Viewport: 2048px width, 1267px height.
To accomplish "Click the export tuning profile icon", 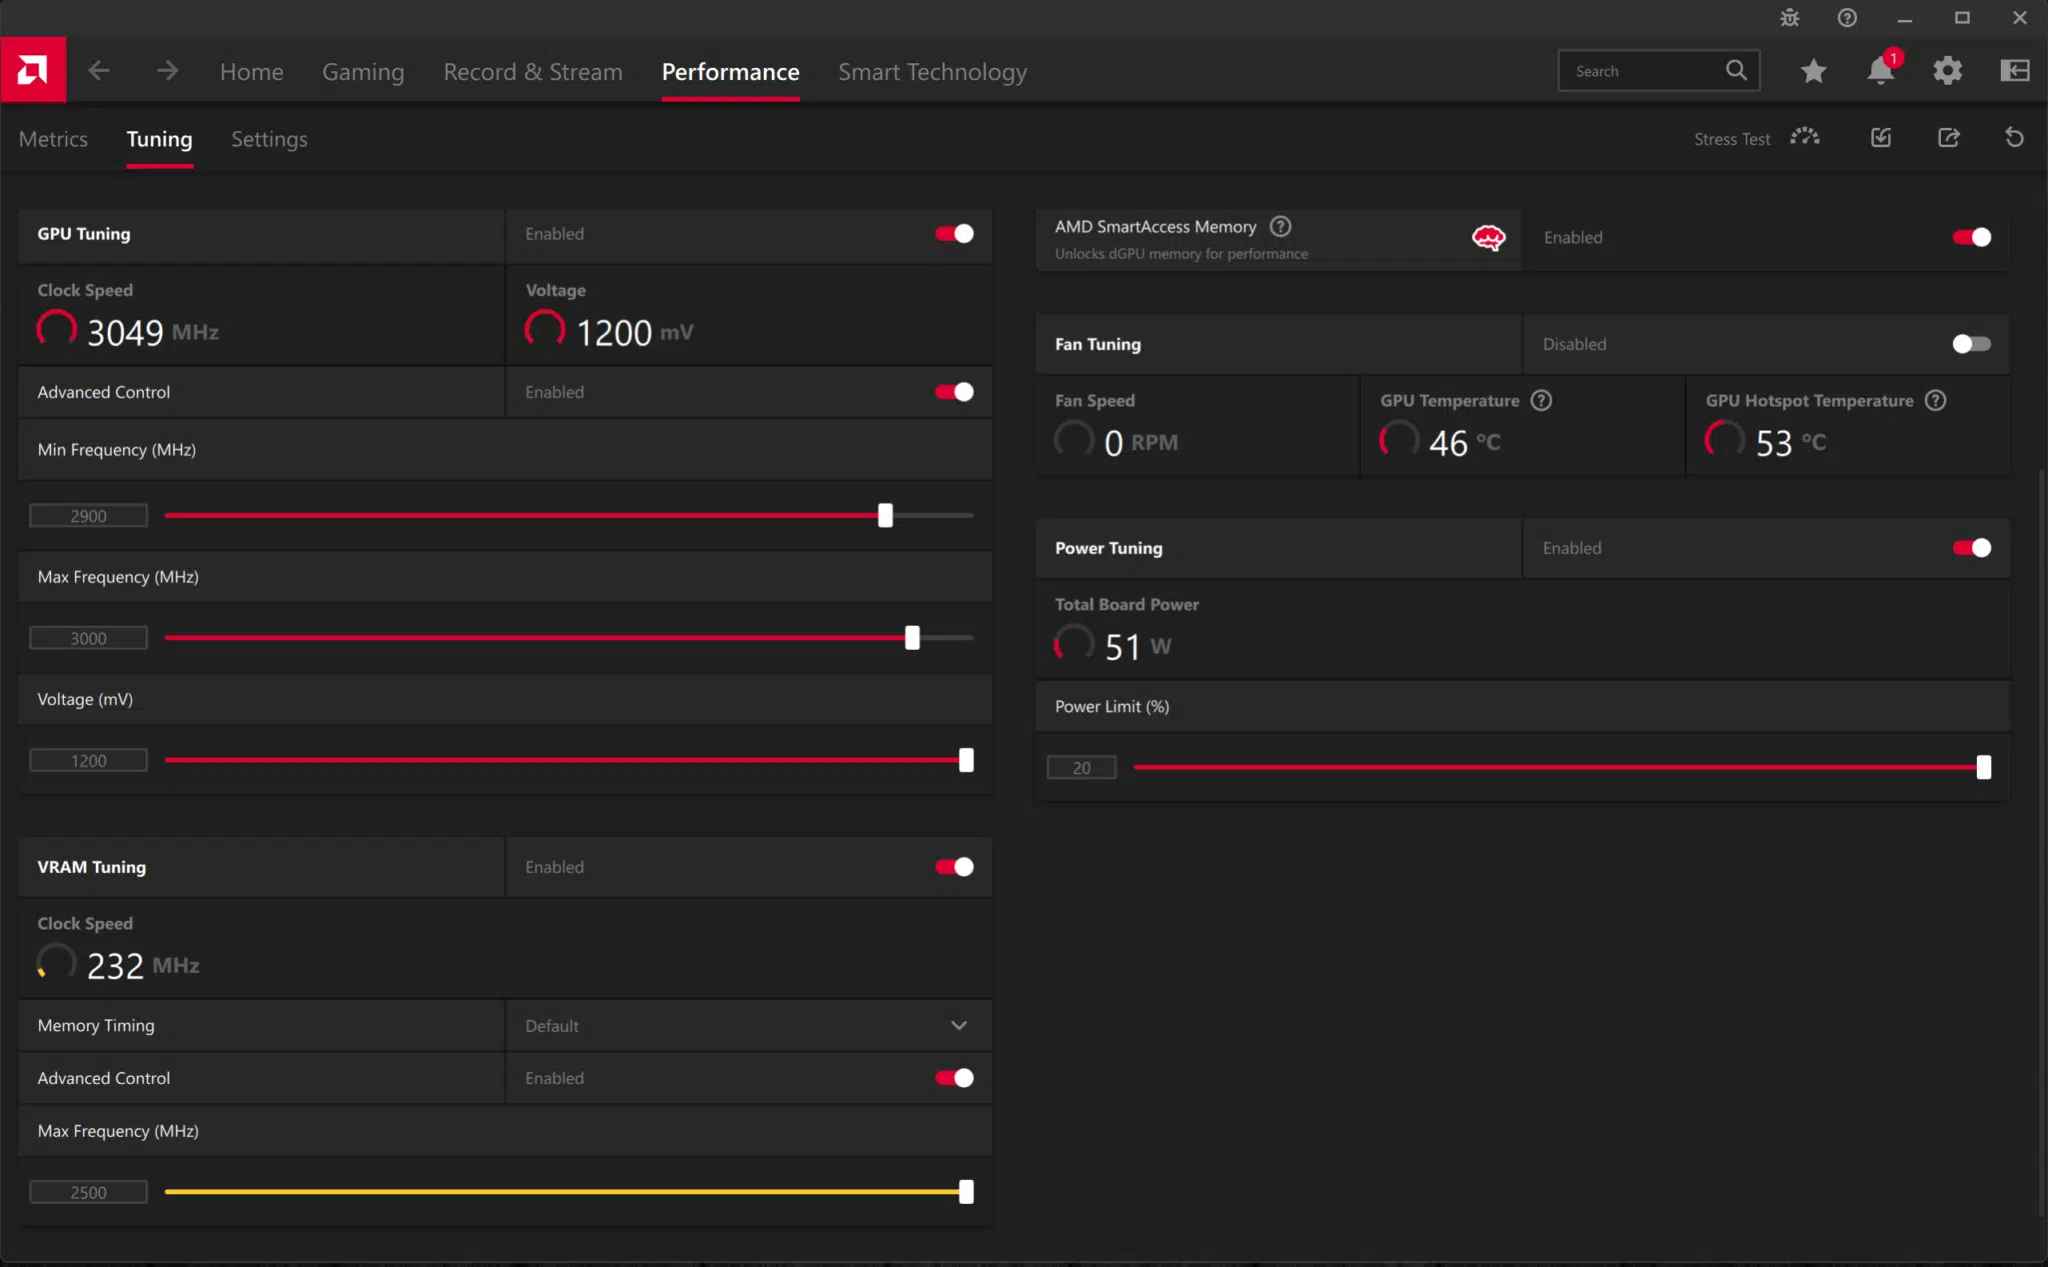I will click(x=1948, y=138).
